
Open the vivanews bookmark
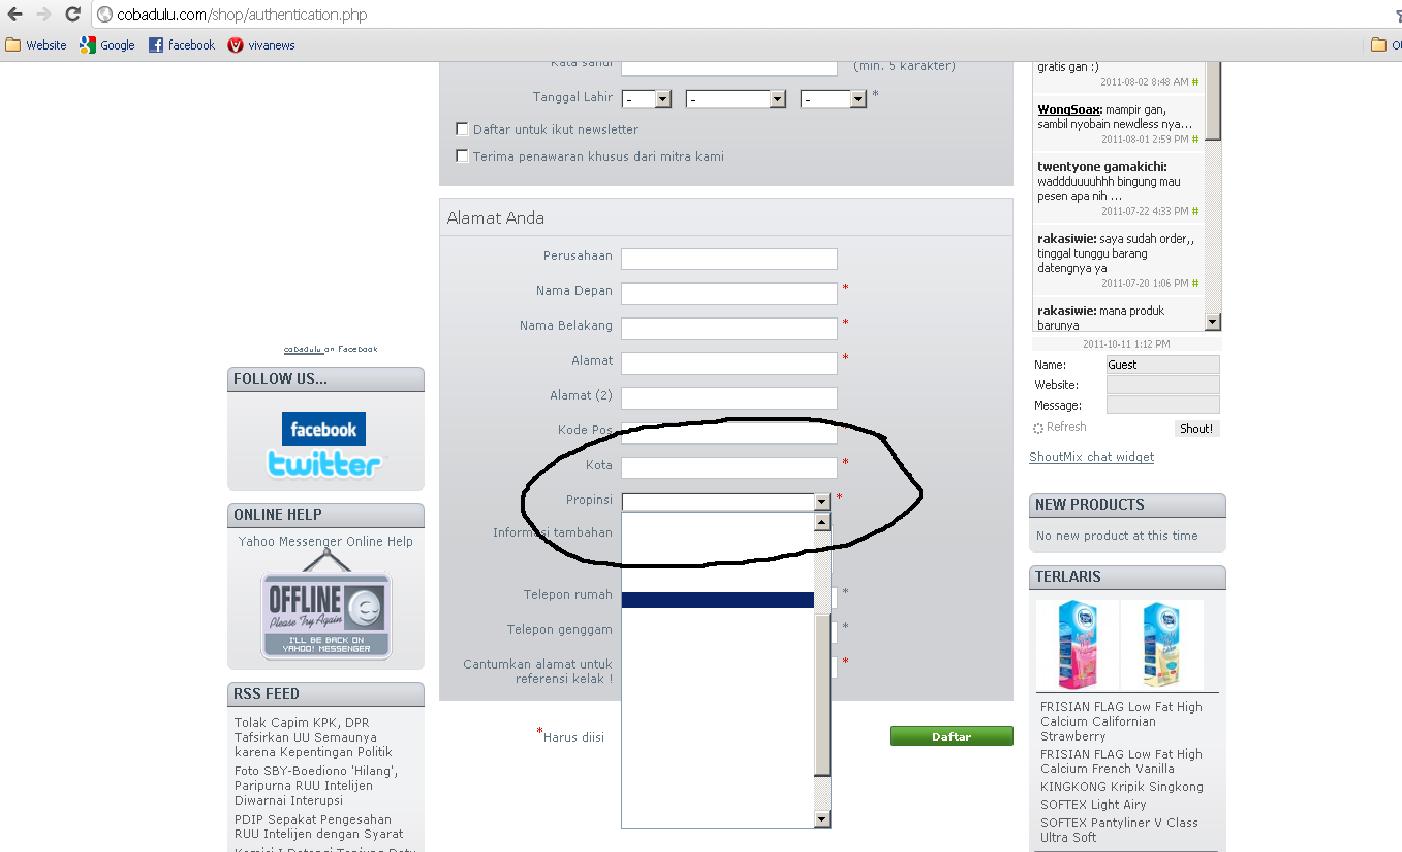coord(261,45)
